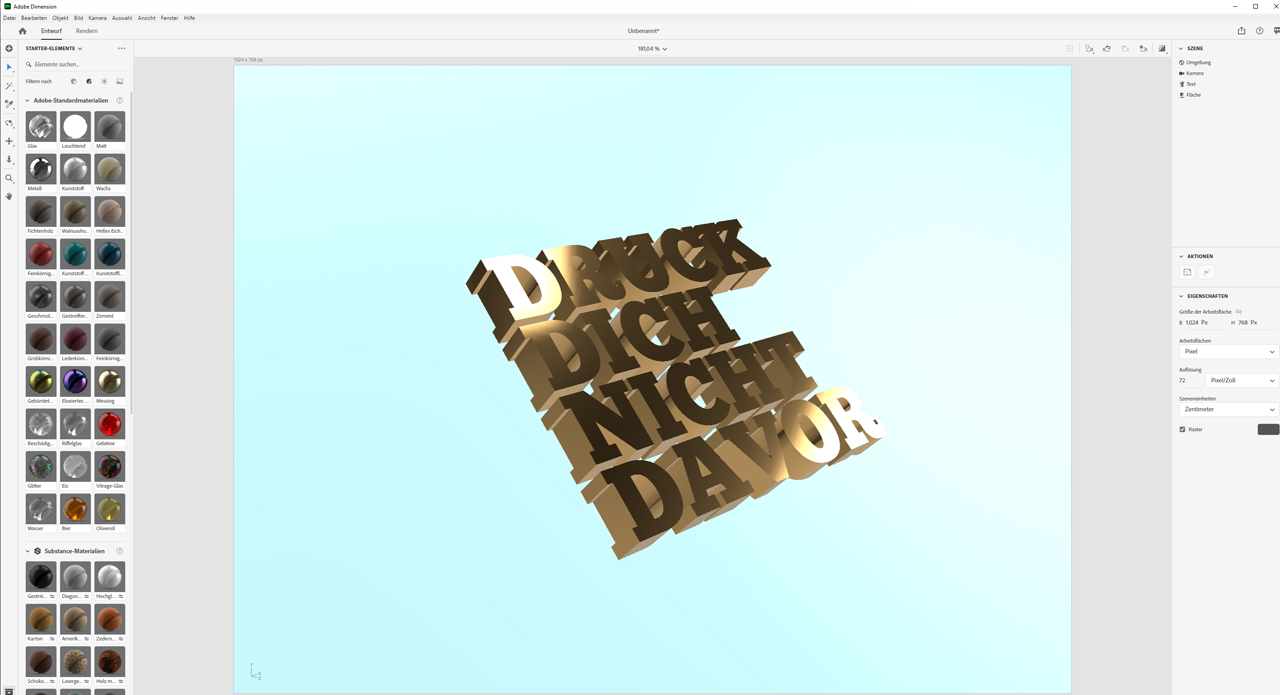Select Umgebung in the scene list
This screenshot has height=695, width=1280.
coord(1198,62)
